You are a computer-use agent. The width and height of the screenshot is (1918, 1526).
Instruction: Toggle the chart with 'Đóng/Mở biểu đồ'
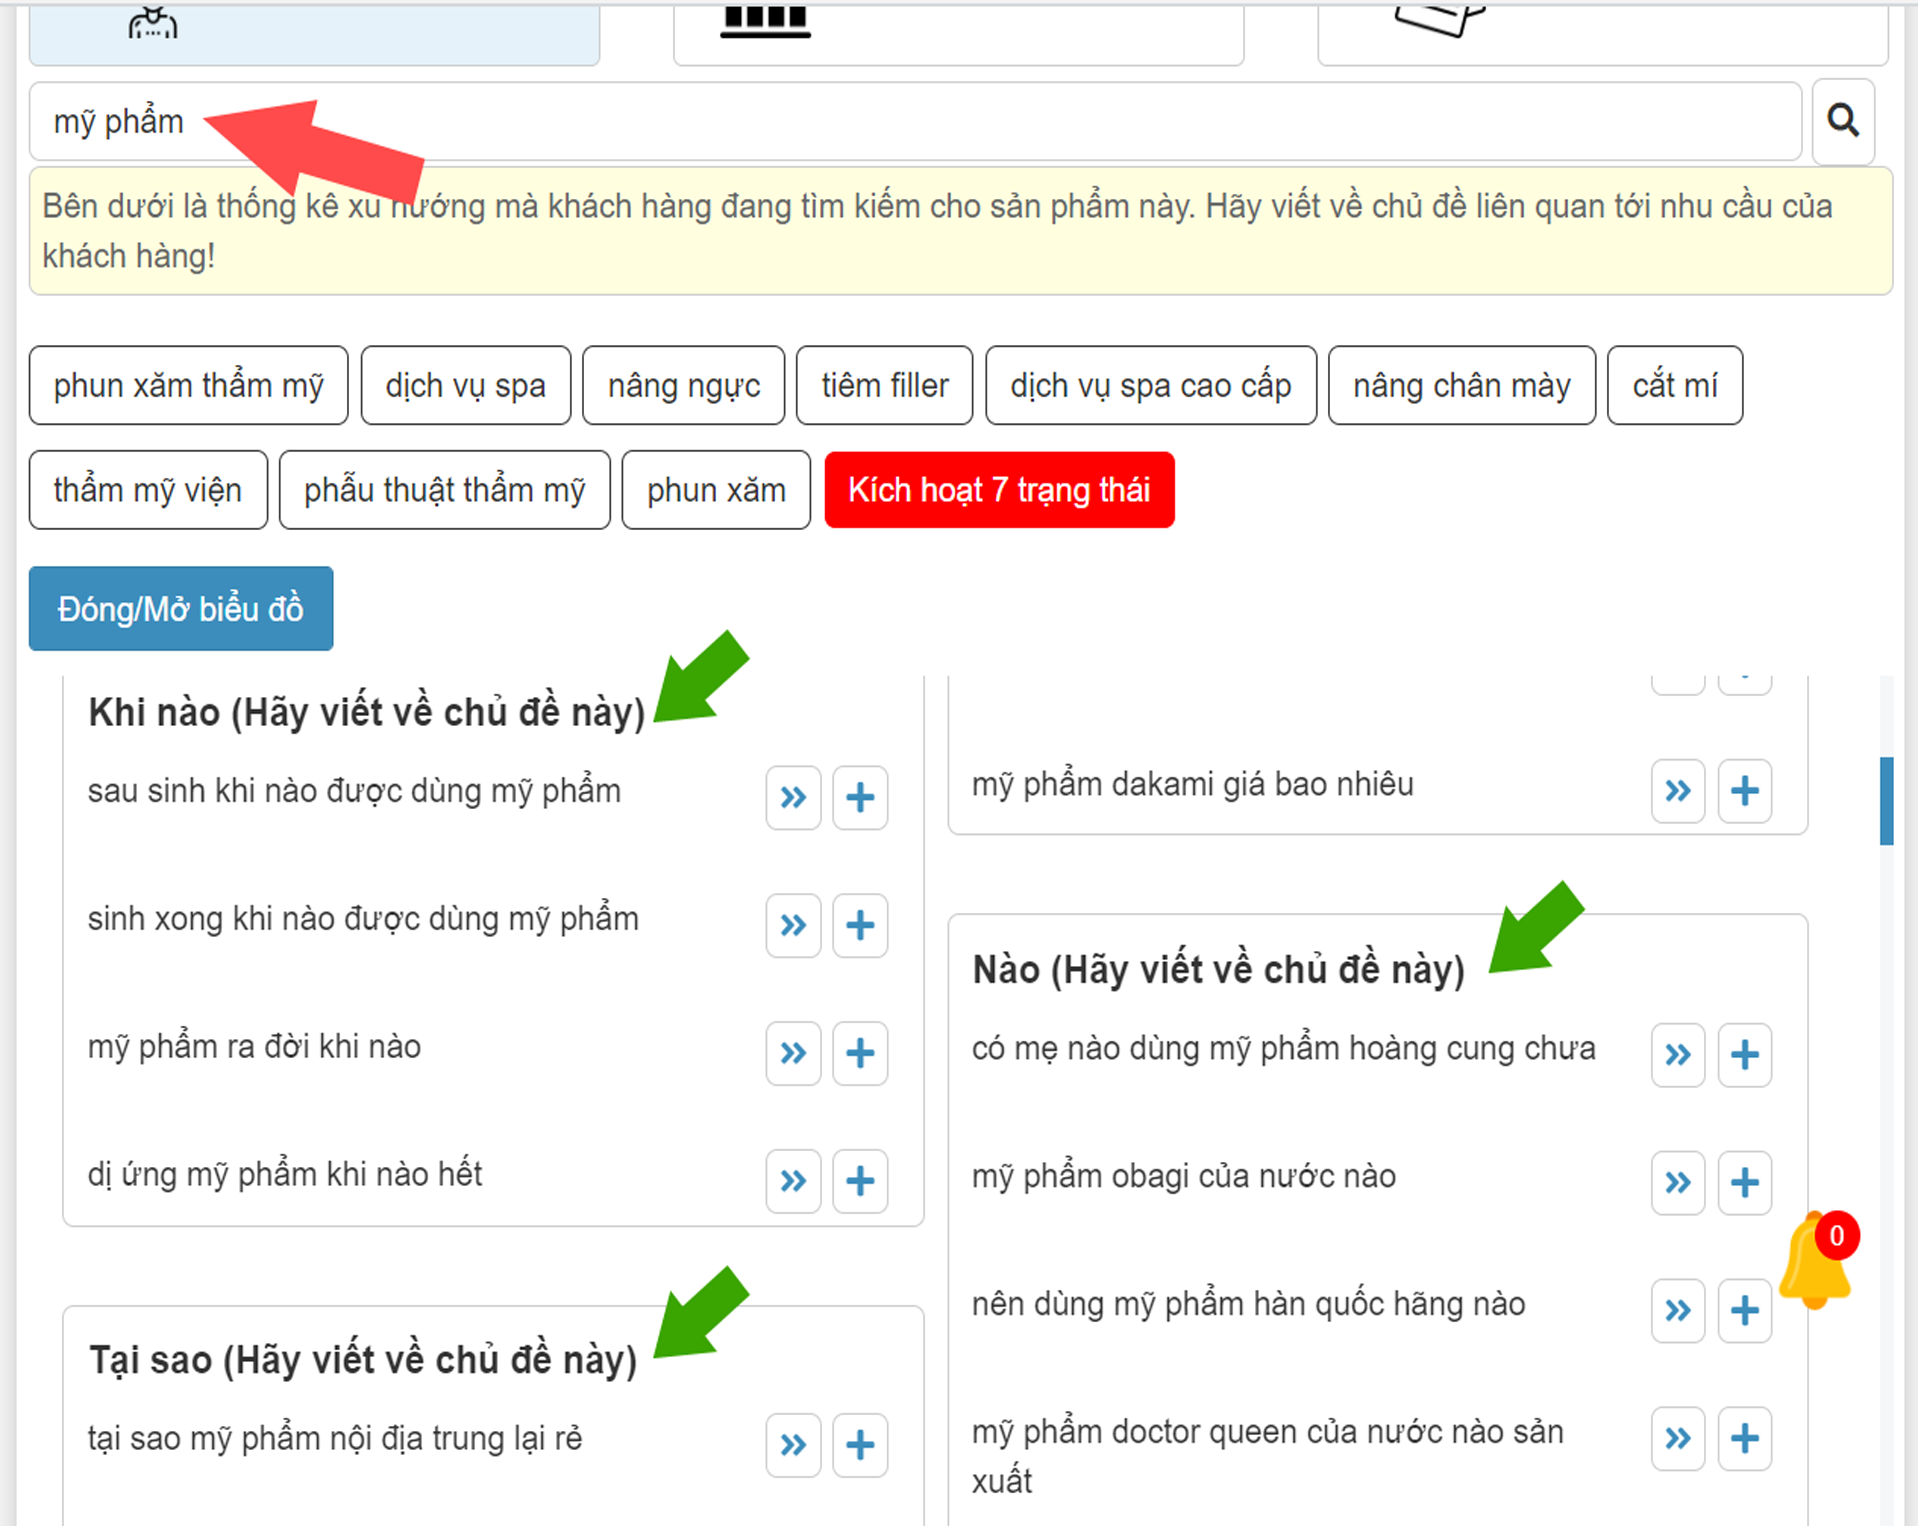[181, 609]
